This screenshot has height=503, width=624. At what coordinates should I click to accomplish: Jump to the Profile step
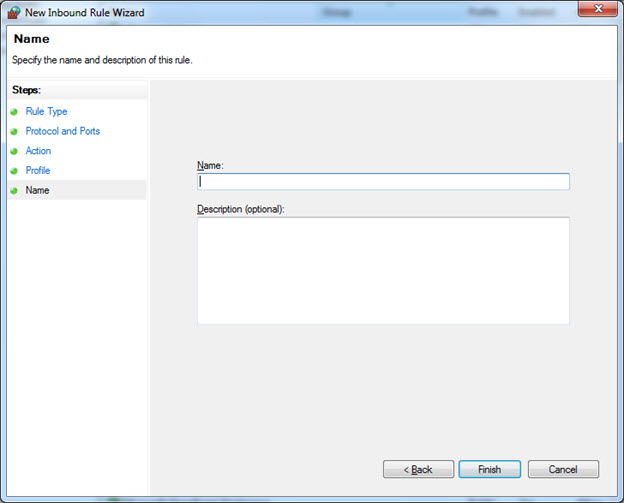(38, 170)
